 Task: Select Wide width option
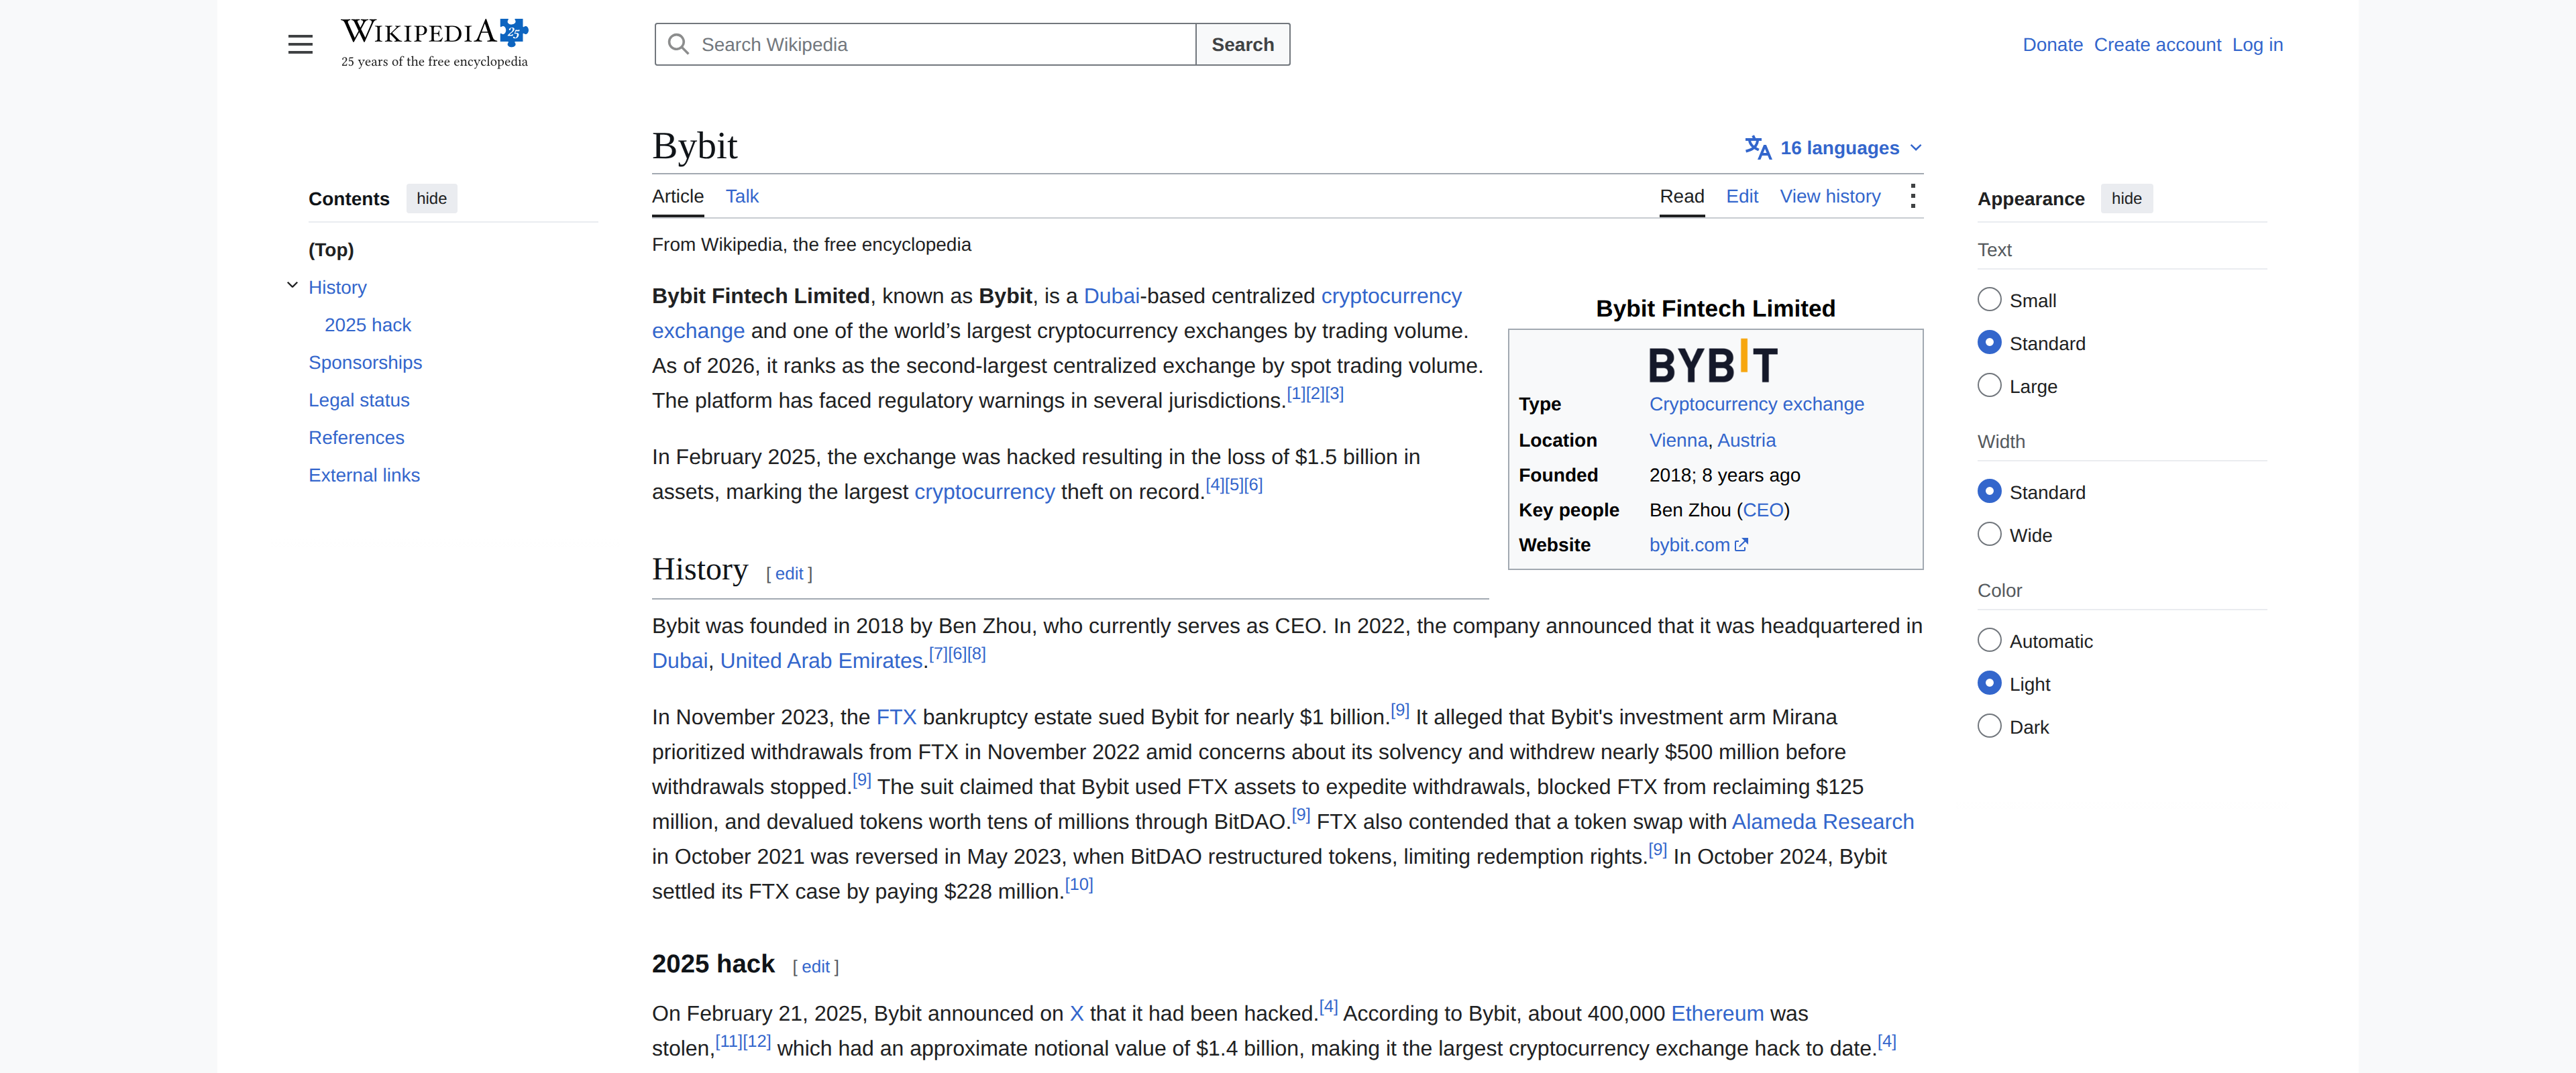1989,535
